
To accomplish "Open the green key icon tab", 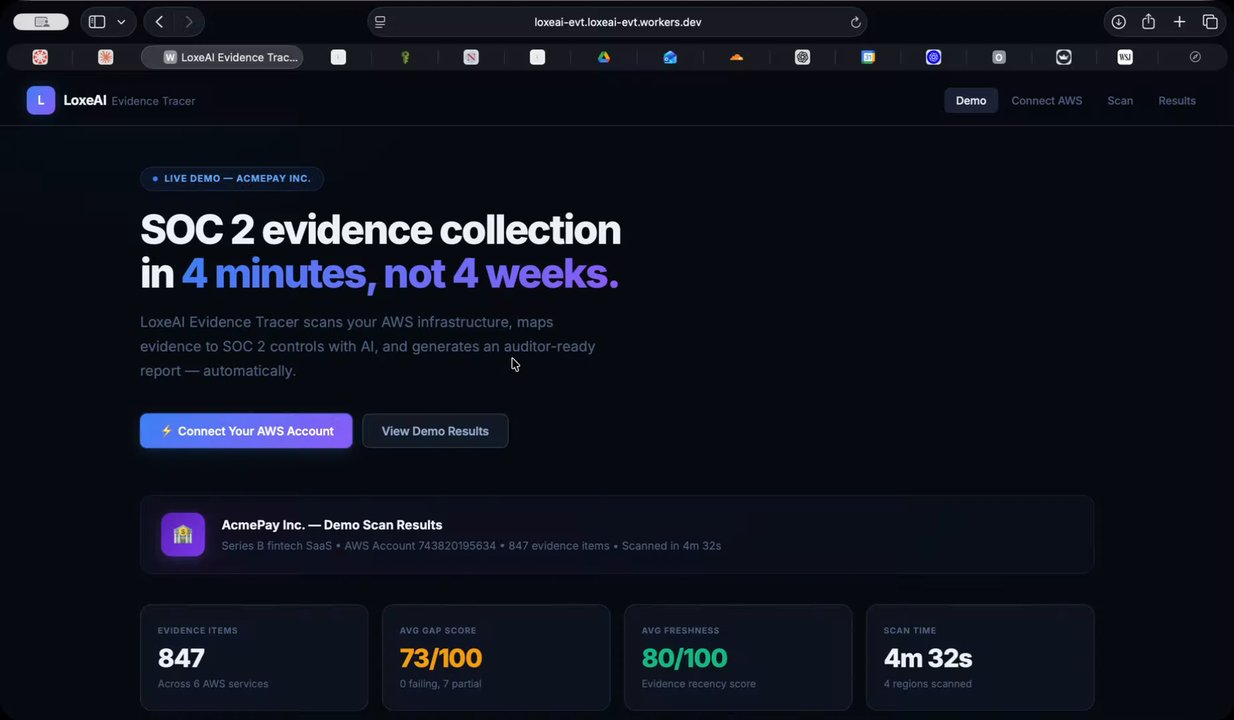I will click(x=405, y=57).
